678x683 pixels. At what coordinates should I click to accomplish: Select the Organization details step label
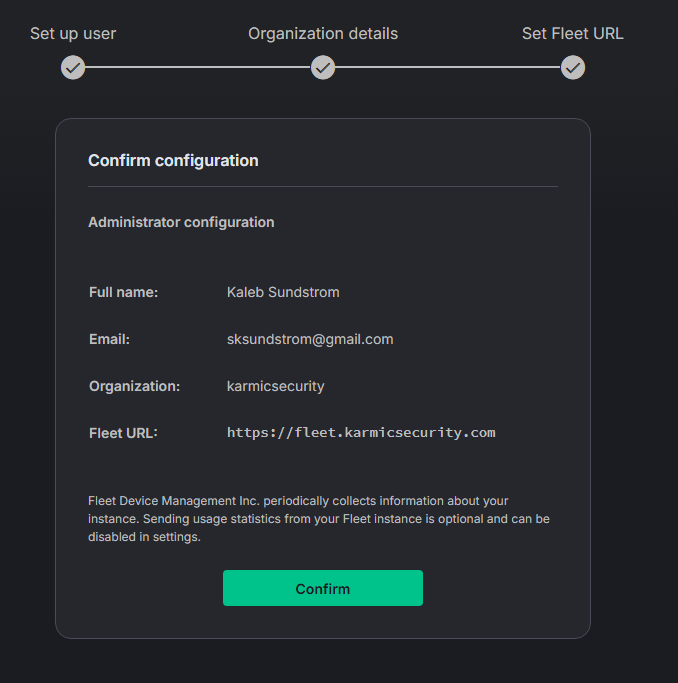(323, 34)
